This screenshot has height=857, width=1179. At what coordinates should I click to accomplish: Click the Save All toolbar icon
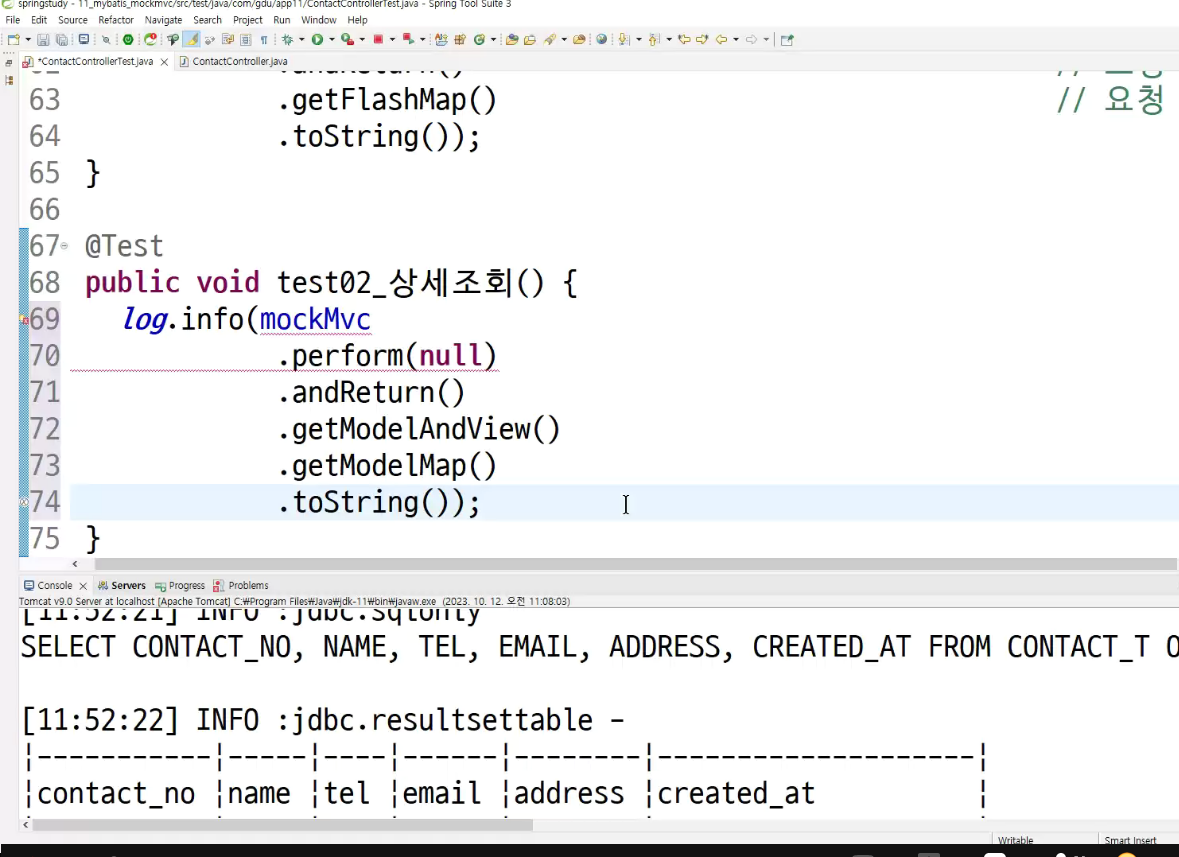[62, 40]
